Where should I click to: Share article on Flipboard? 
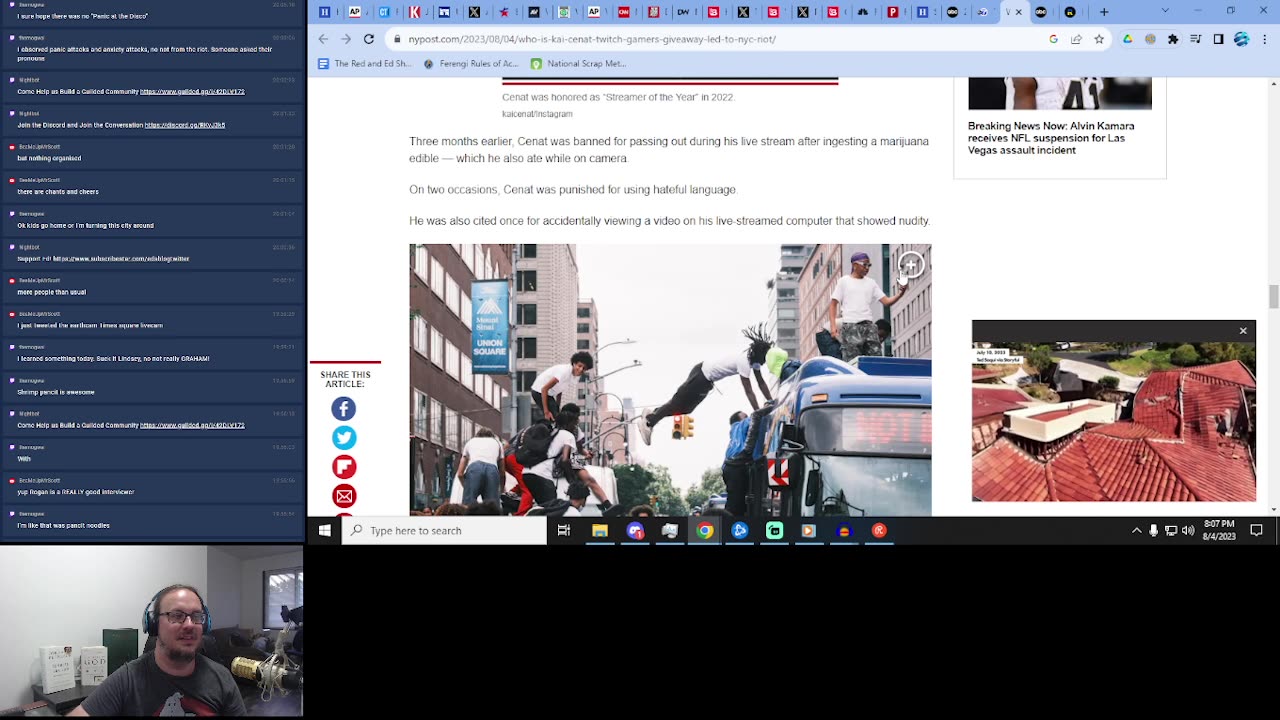344,466
